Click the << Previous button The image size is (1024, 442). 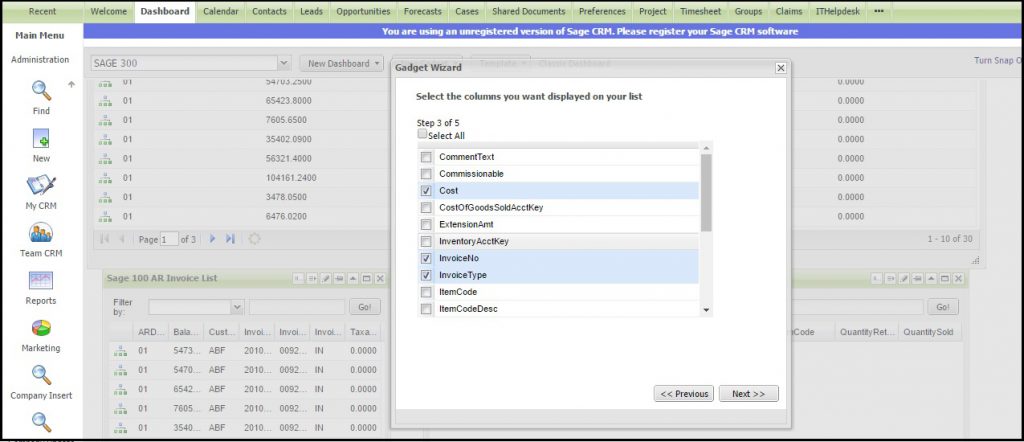tap(684, 394)
